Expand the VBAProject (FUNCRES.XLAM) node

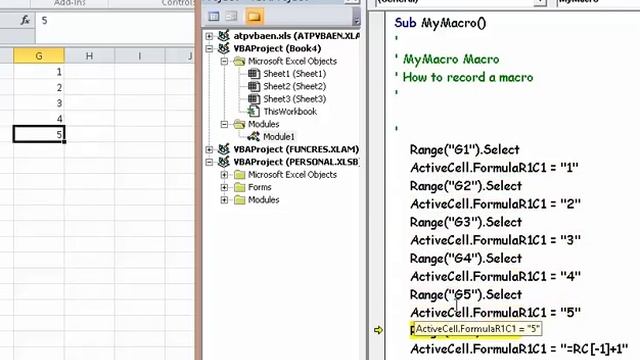pos(209,150)
